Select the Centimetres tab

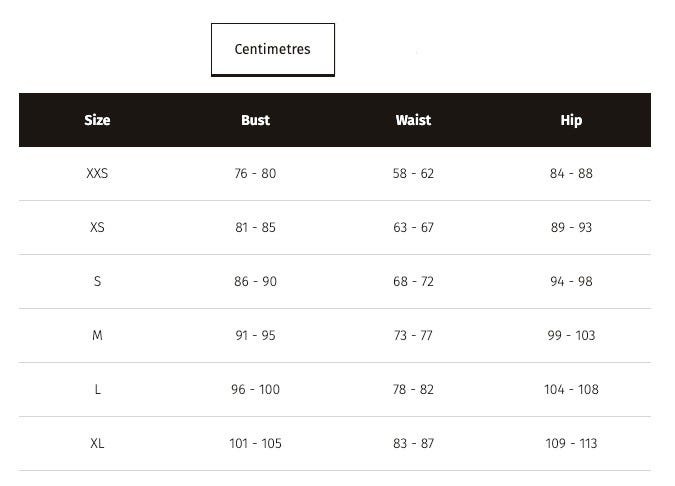[272, 50]
